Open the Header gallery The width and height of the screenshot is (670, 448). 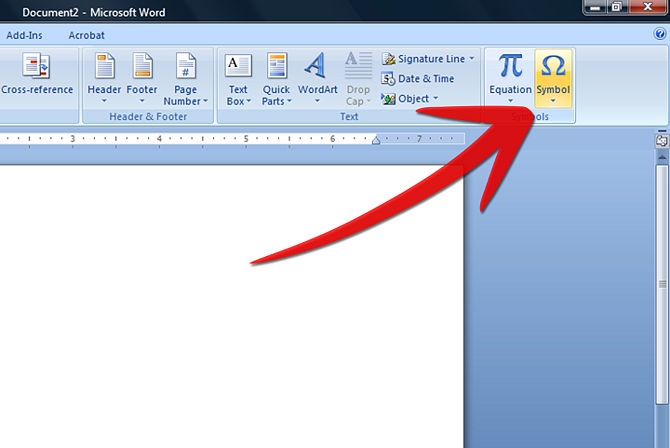coord(104,78)
